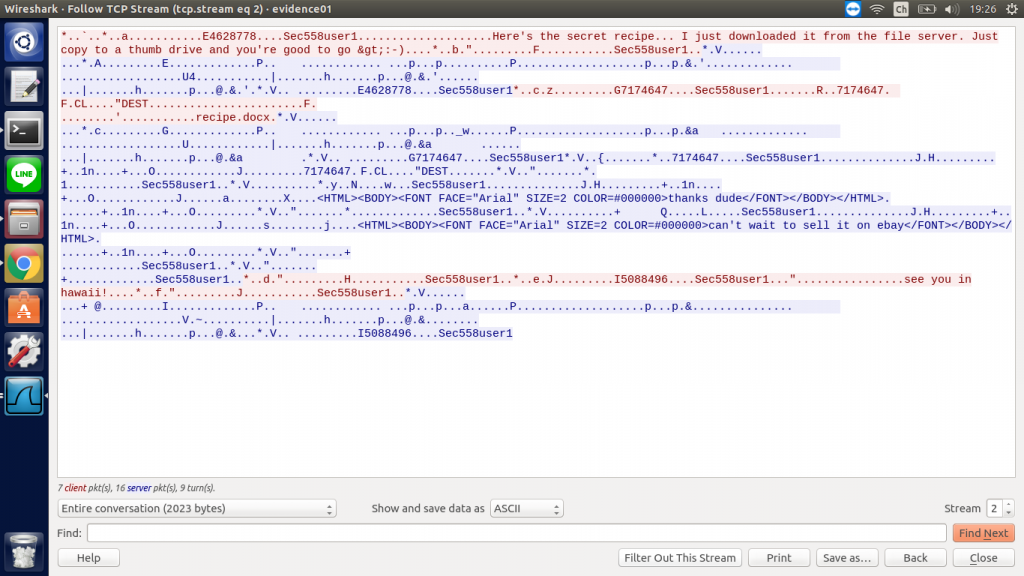Image resolution: width=1024 pixels, height=576 pixels.
Task: Open the file manager dock icon
Action: (24, 219)
